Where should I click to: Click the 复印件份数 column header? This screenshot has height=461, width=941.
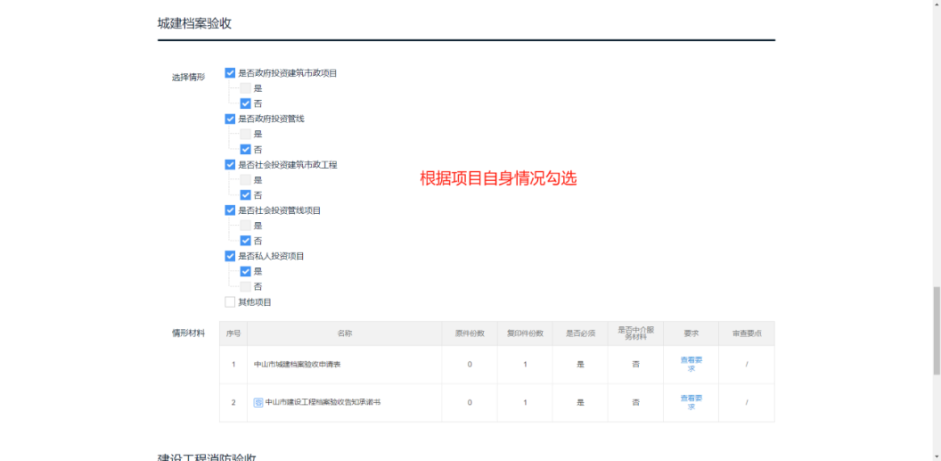(x=525, y=334)
